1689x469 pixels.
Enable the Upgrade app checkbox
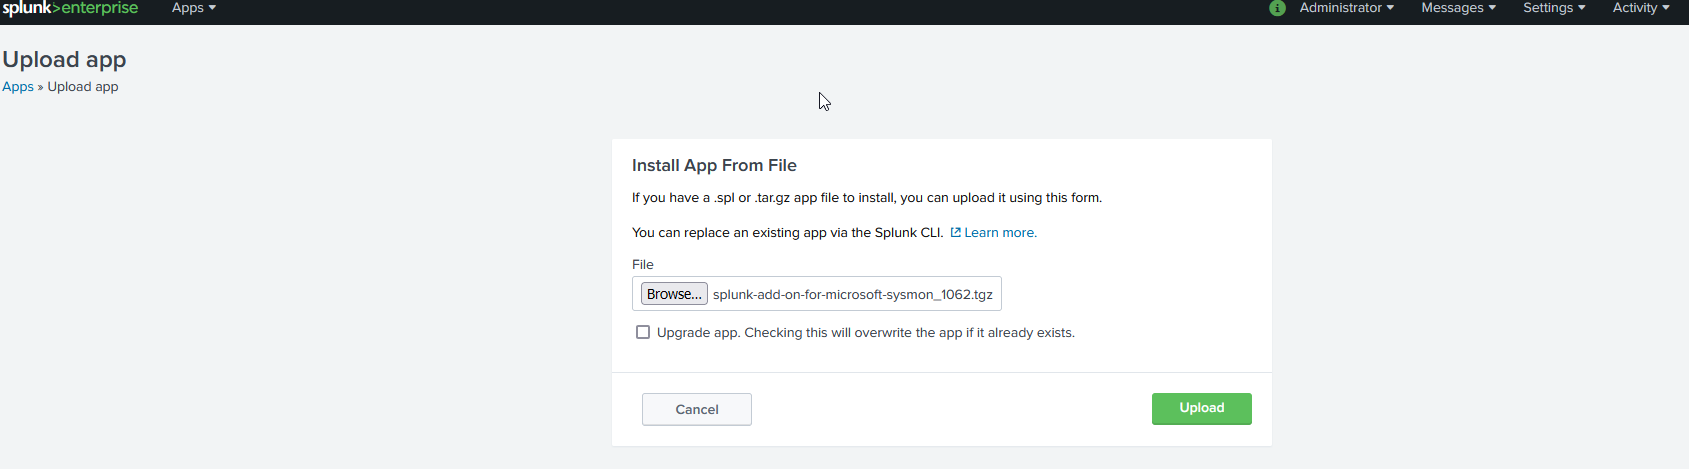pyautogui.click(x=643, y=332)
